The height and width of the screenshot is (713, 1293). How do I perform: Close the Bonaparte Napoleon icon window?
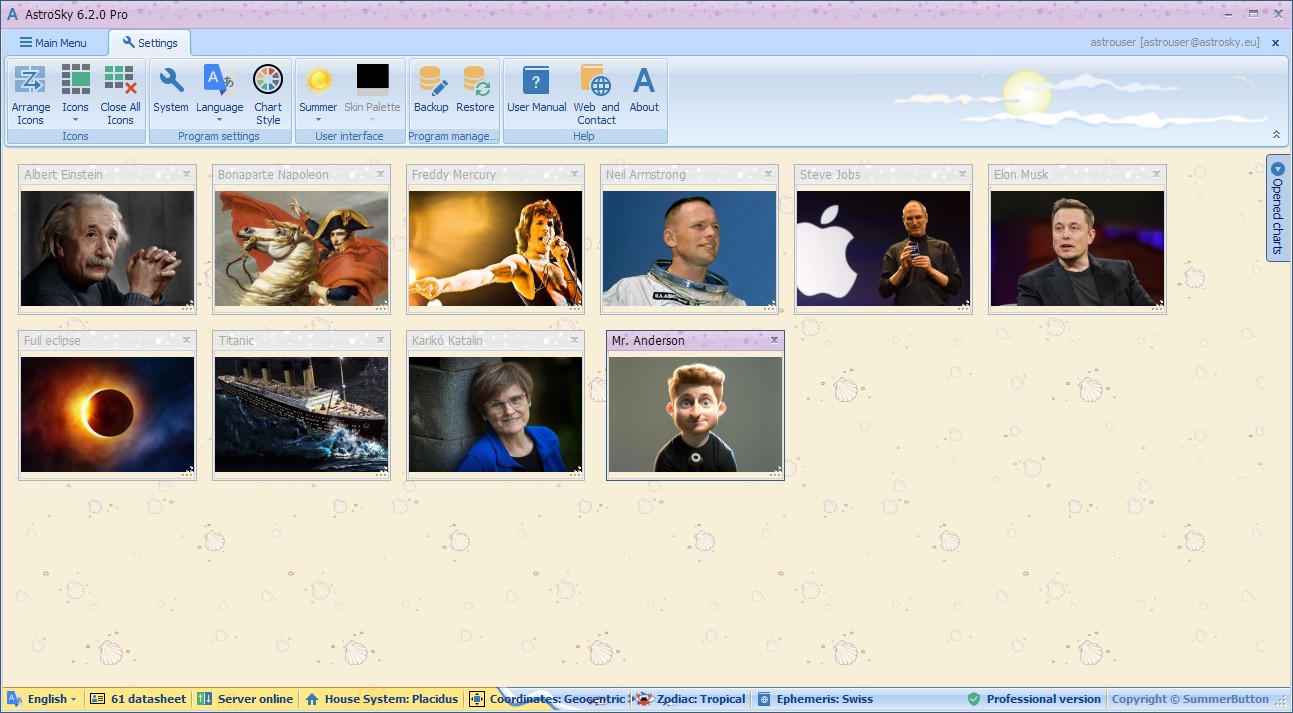point(380,174)
